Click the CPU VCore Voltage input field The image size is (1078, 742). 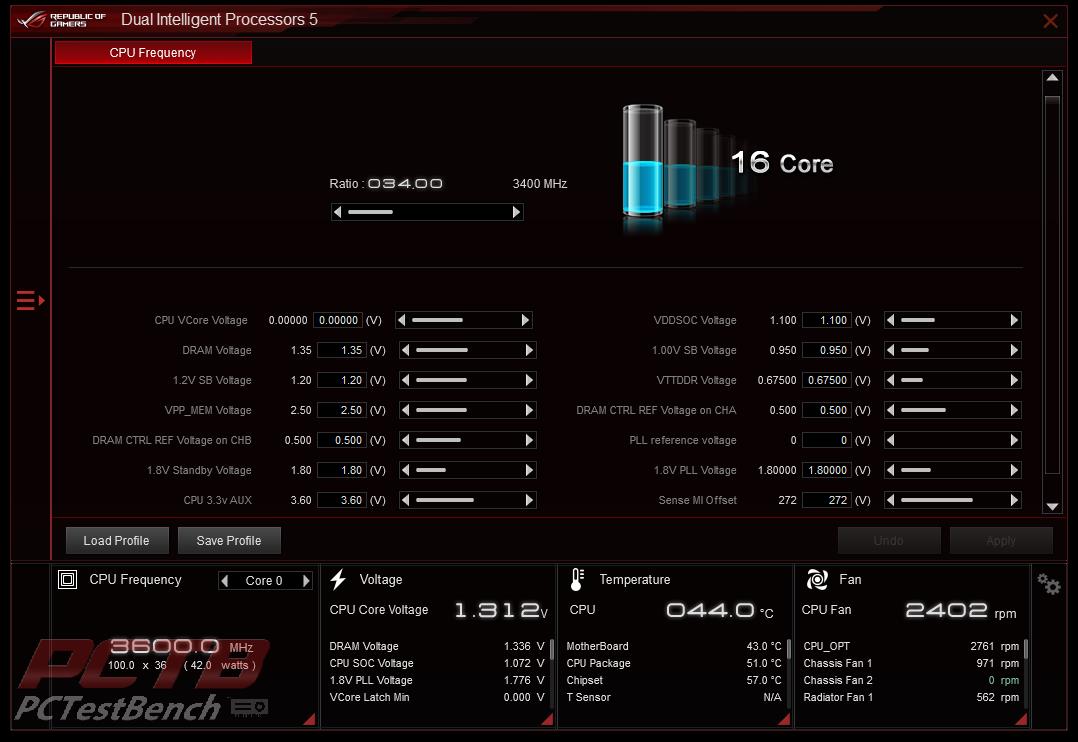tap(338, 320)
